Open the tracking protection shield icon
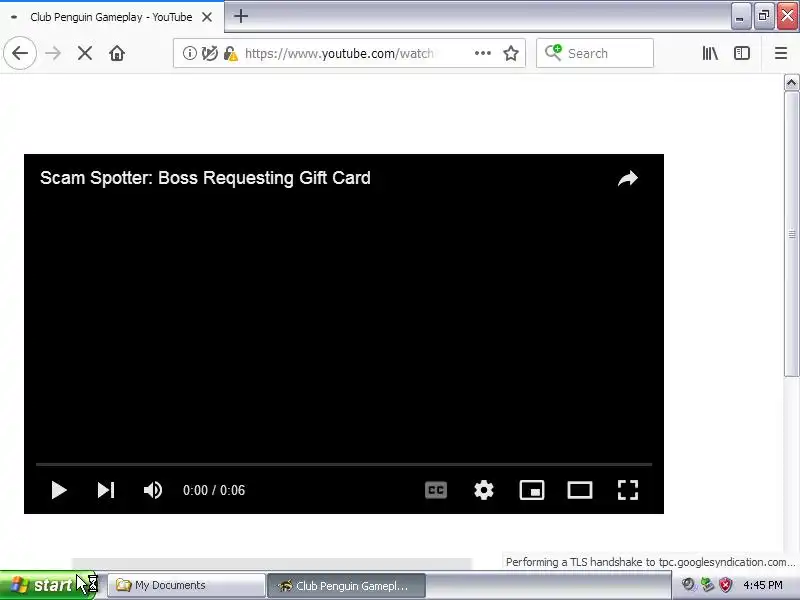800x600 pixels. pyautogui.click(x=210, y=53)
